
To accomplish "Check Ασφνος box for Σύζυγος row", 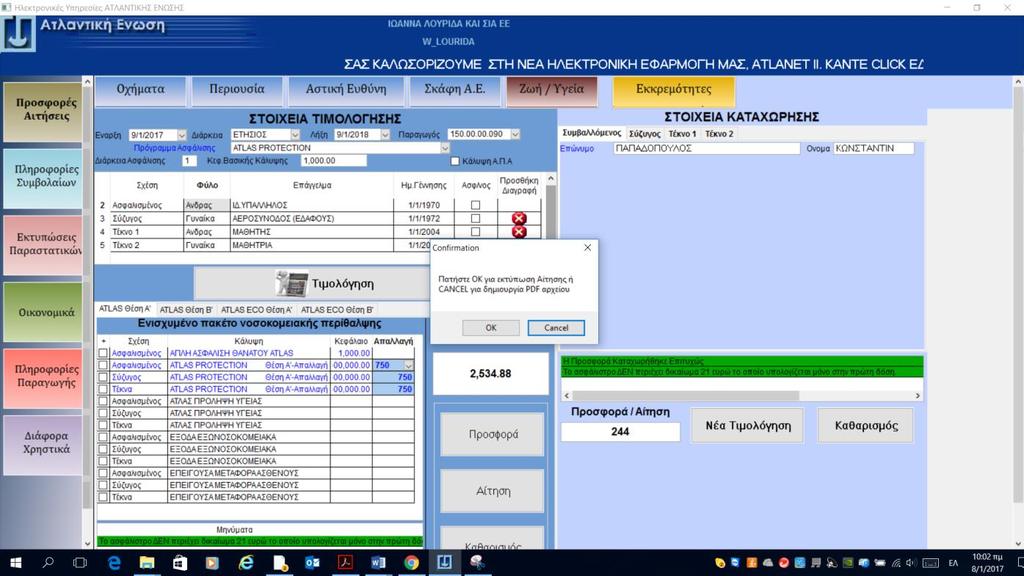I will coord(475,219).
